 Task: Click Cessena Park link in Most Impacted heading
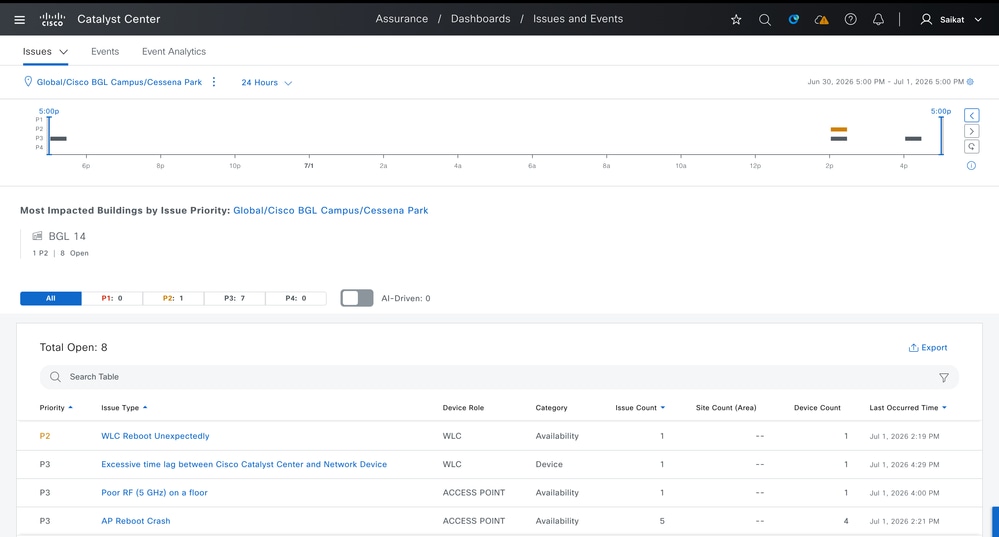pyautogui.click(x=331, y=210)
